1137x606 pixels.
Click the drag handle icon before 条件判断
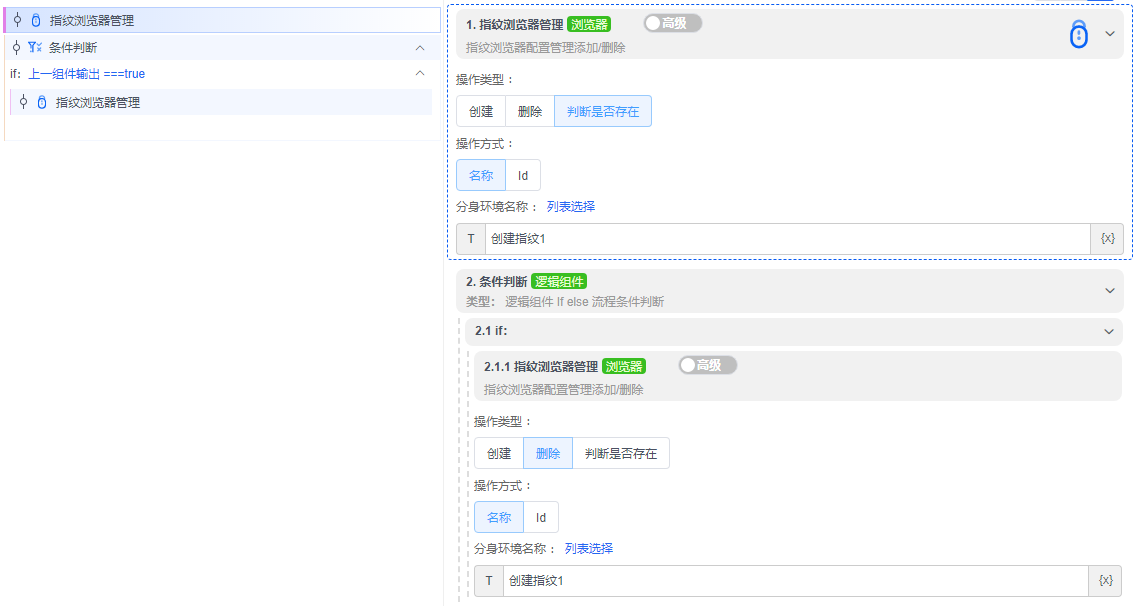point(17,46)
